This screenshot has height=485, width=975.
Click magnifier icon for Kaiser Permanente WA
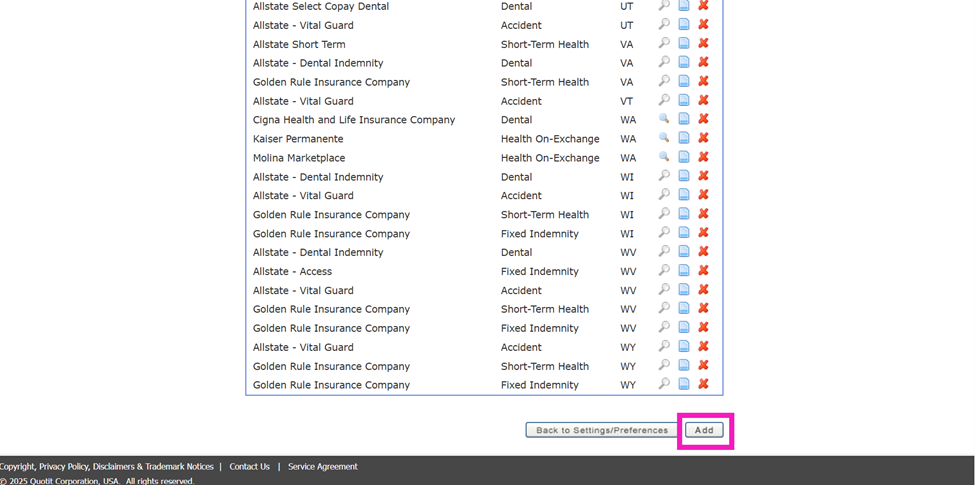click(664, 137)
